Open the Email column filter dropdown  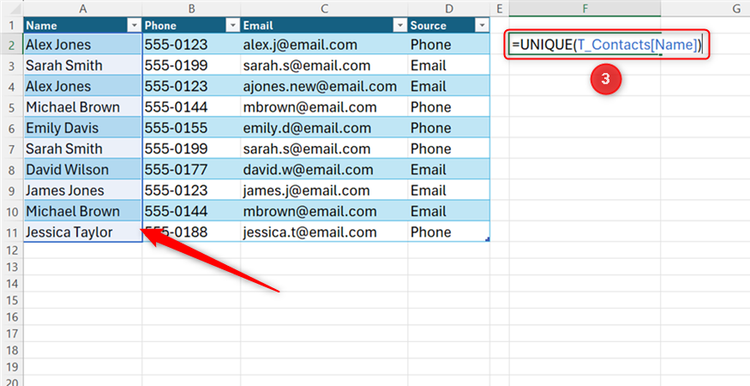(x=400, y=26)
